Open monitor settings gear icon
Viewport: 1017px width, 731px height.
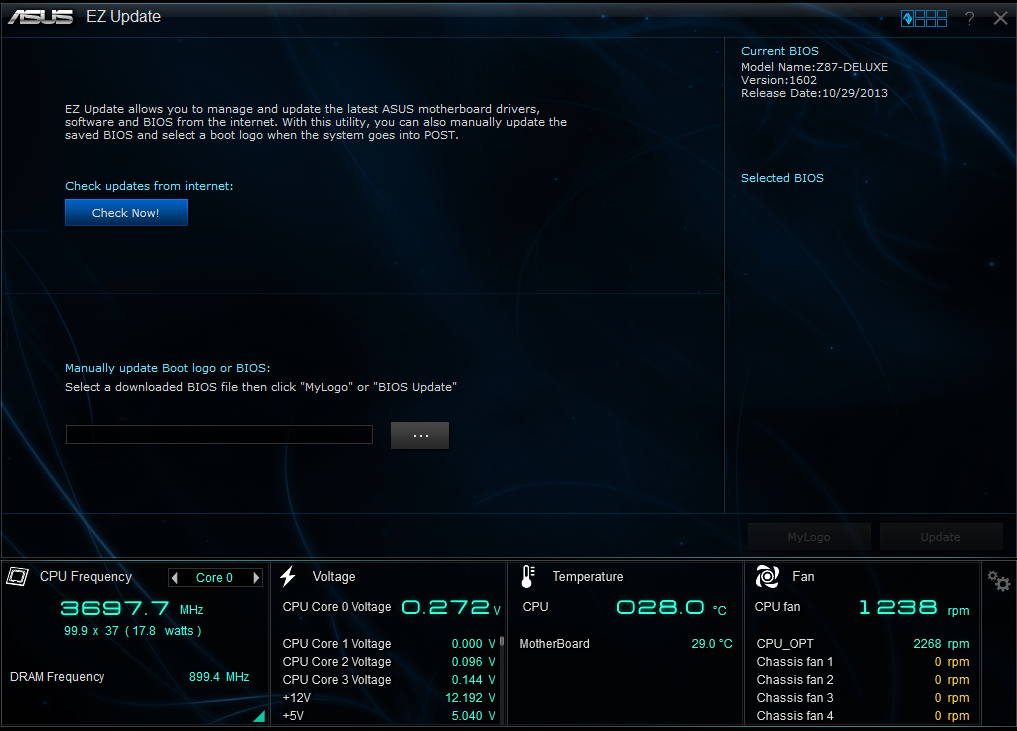[x=998, y=581]
